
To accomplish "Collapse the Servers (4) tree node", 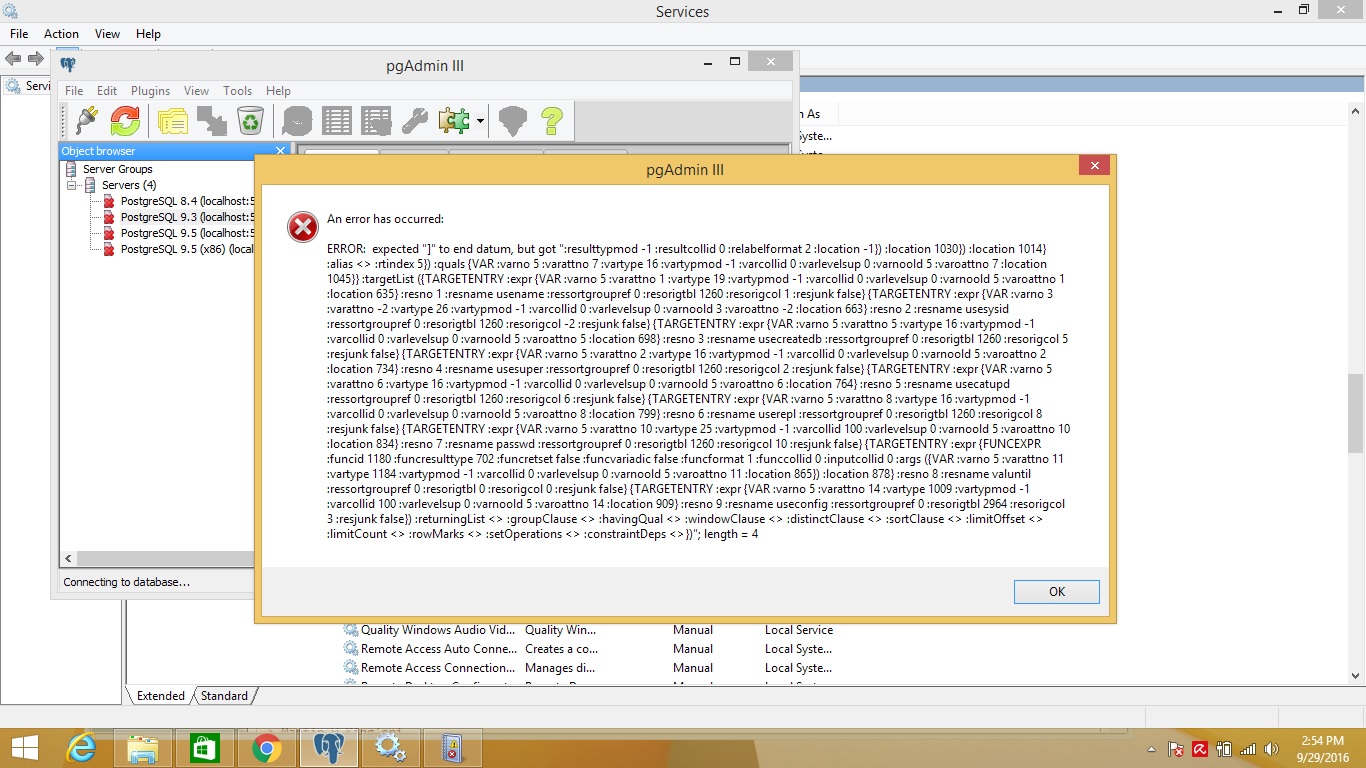I will (73, 185).
